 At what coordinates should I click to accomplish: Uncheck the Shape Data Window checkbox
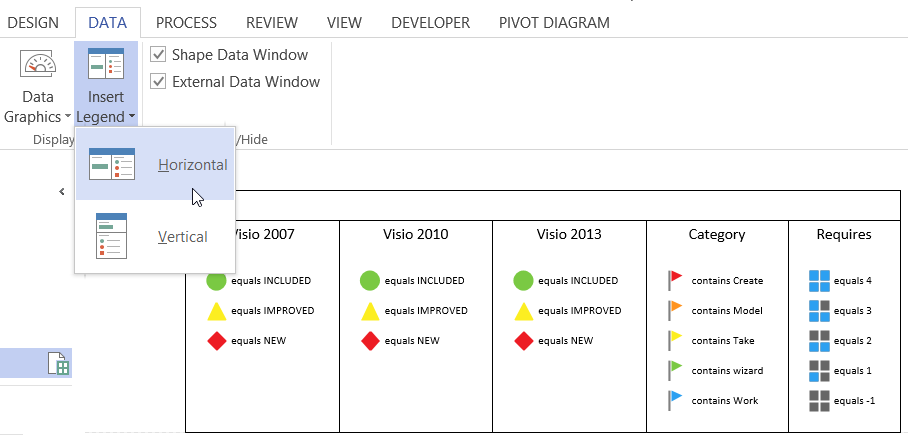click(x=158, y=54)
